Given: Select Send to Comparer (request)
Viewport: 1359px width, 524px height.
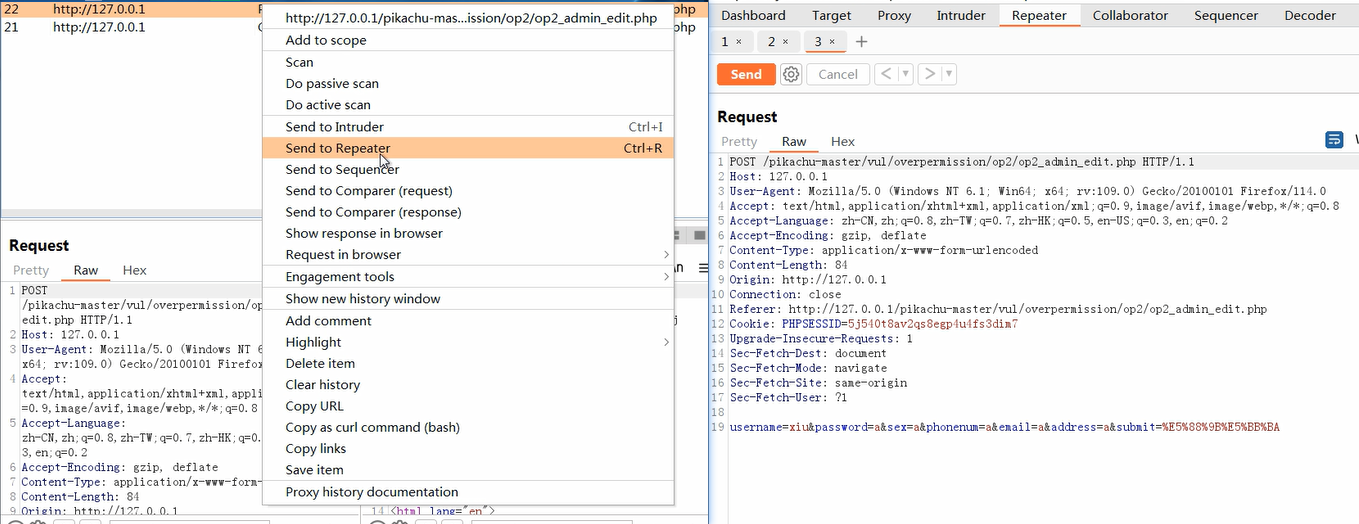Looking at the screenshot, I should (x=468, y=191).
